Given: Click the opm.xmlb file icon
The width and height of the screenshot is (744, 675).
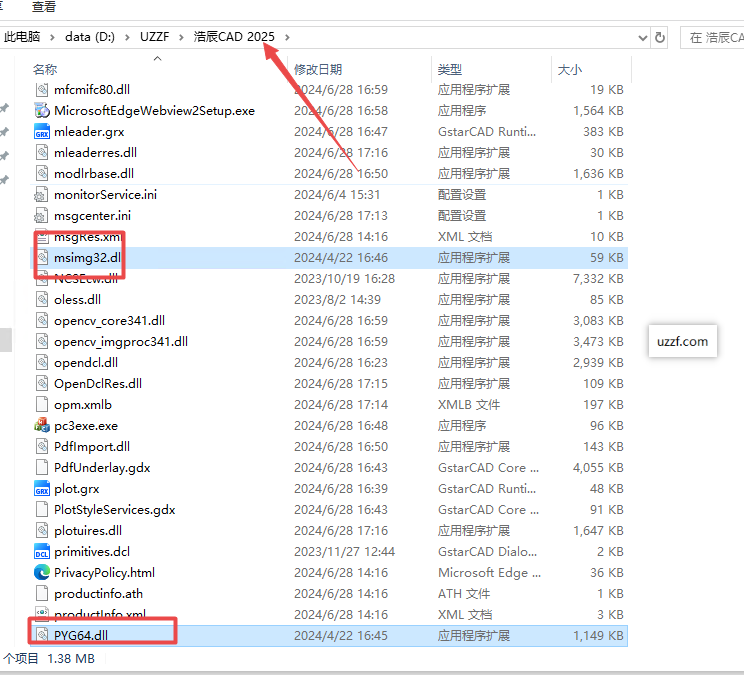Looking at the screenshot, I should click(x=42, y=405).
